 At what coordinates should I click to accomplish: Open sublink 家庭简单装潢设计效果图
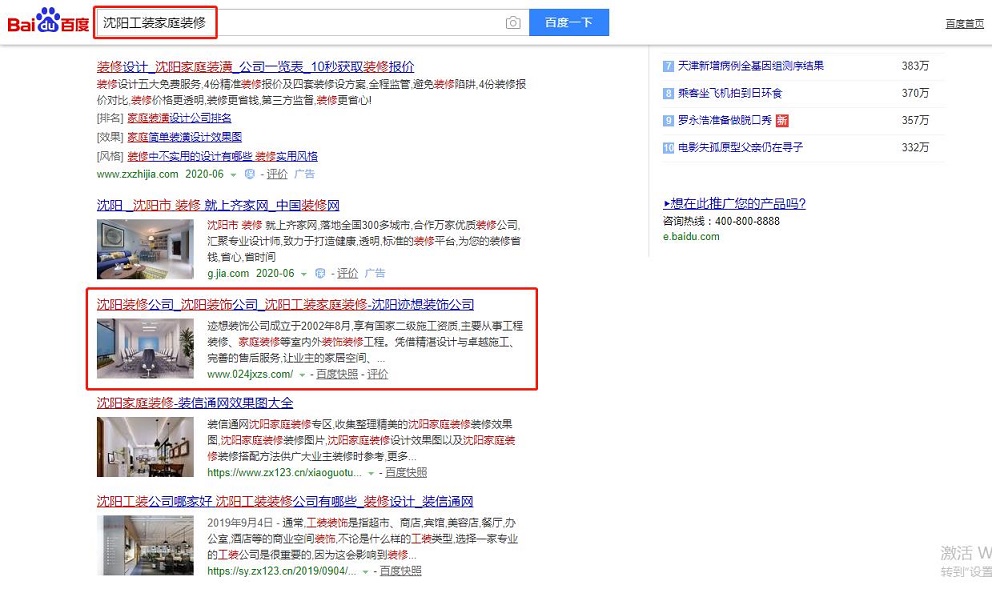(x=184, y=137)
